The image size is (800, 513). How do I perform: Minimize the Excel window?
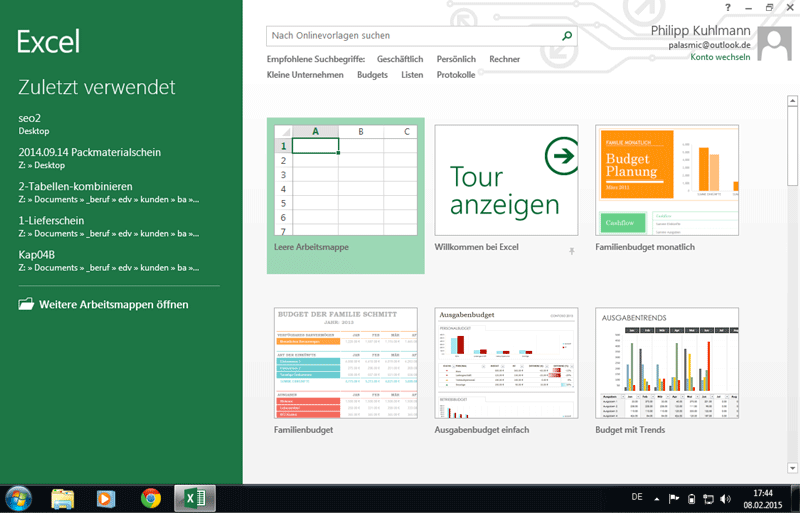tap(748, 8)
